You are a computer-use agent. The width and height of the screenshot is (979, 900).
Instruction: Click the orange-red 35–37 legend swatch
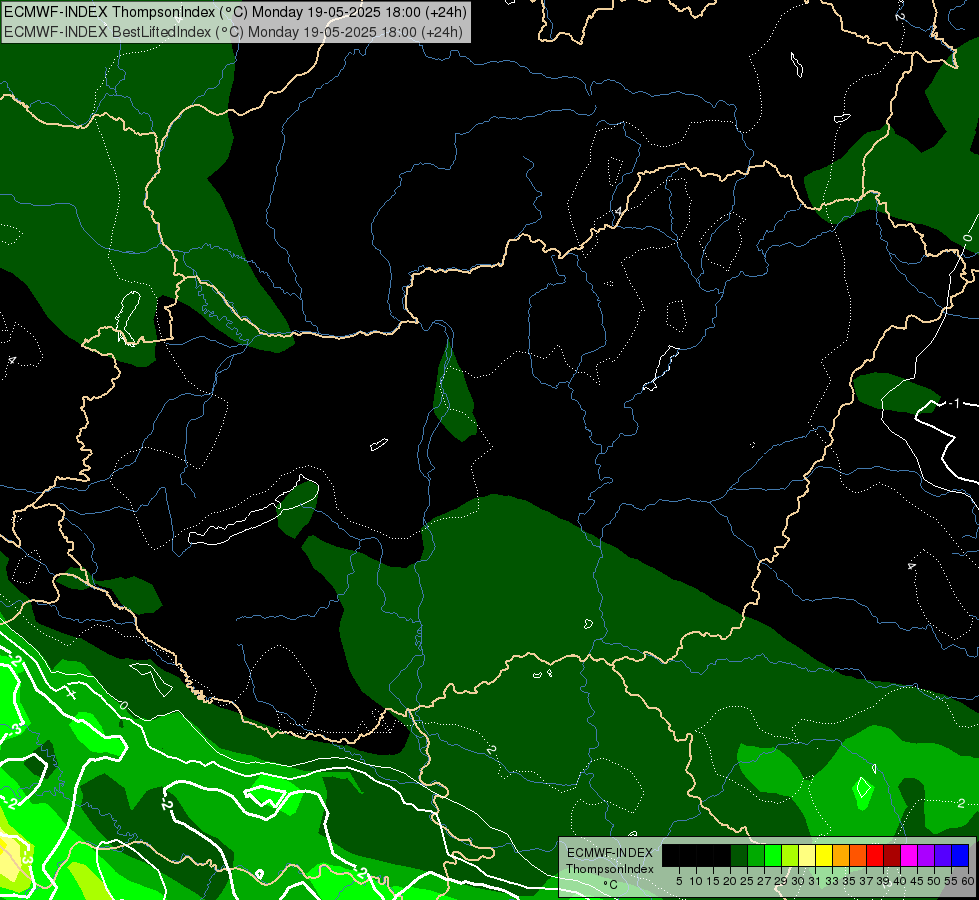(x=858, y=855)
